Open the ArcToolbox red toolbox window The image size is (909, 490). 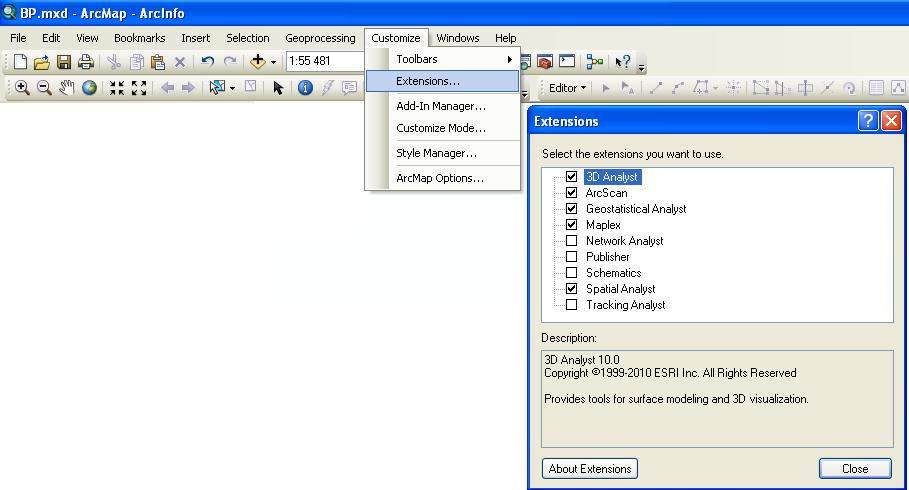[x=544, y=61]
